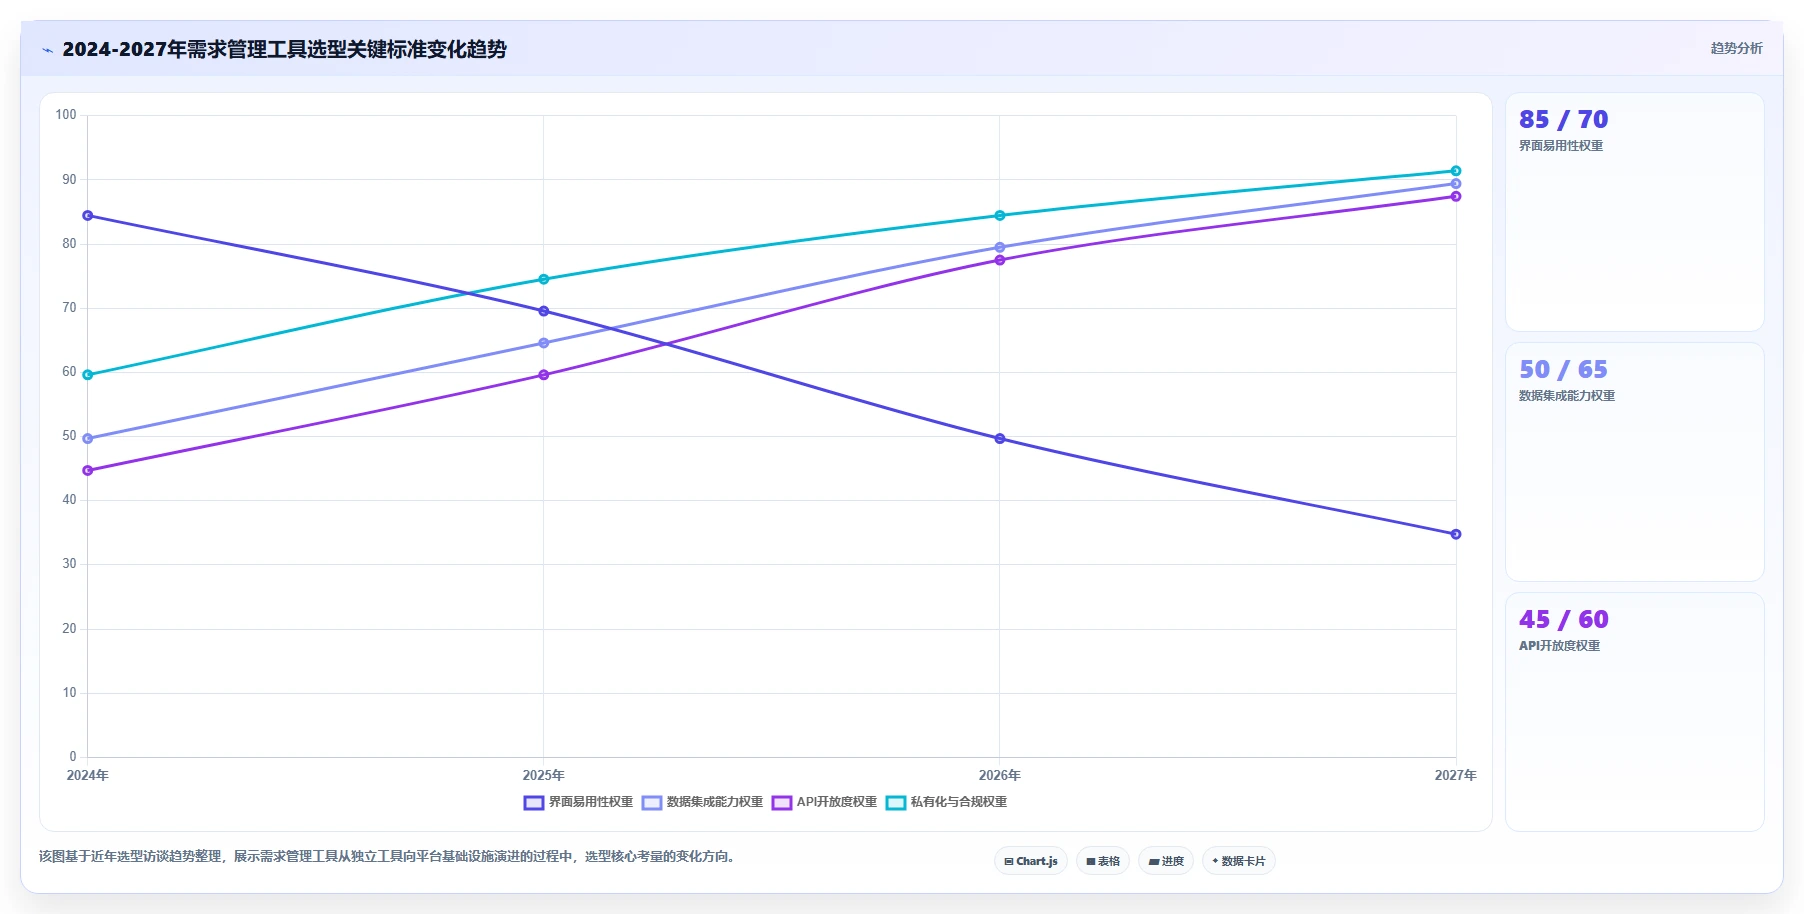Click the 2025年 私有化与合规 data point at 75
Viewport: 1804px width, 914px height.
pyautogui.click(x=544, y=279)
